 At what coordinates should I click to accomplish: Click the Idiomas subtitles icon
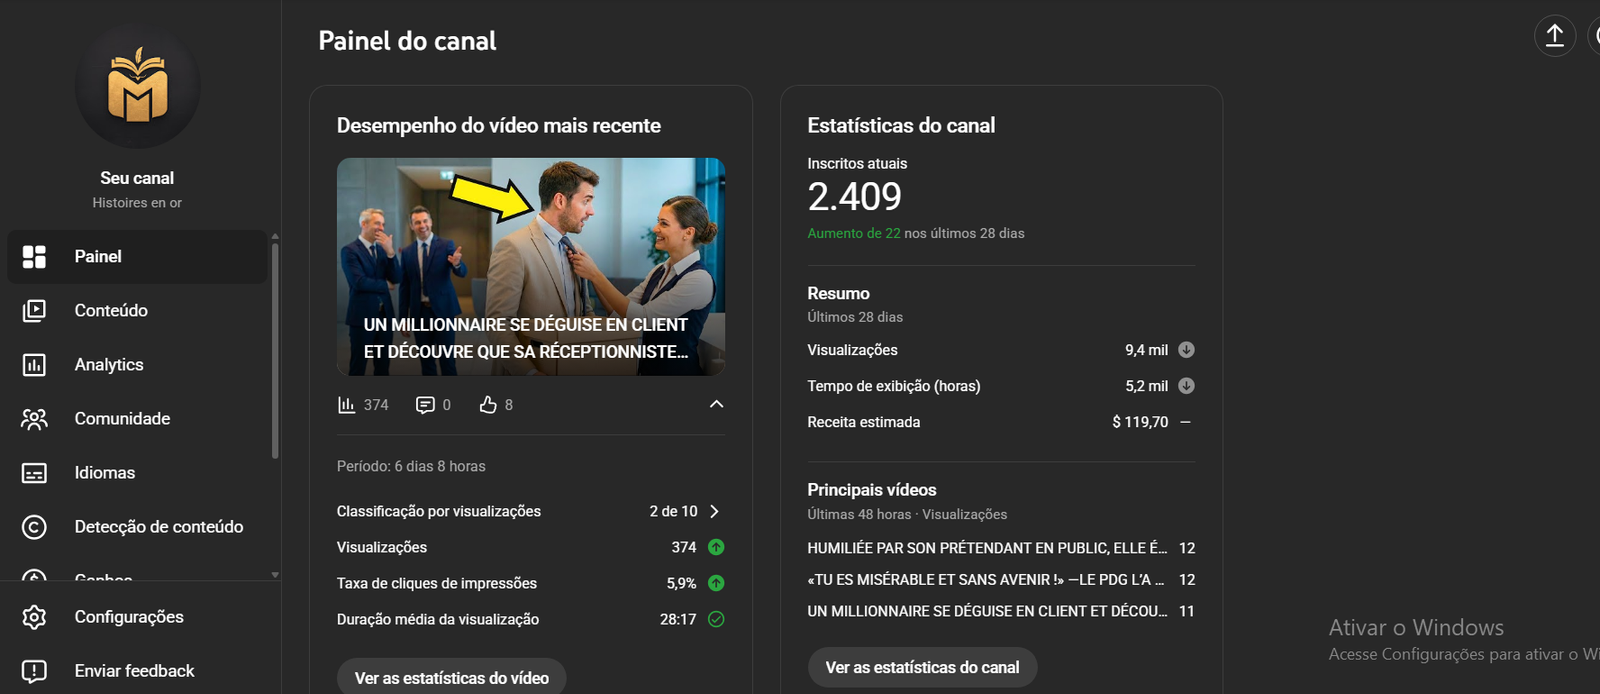(x=34, y=473)
